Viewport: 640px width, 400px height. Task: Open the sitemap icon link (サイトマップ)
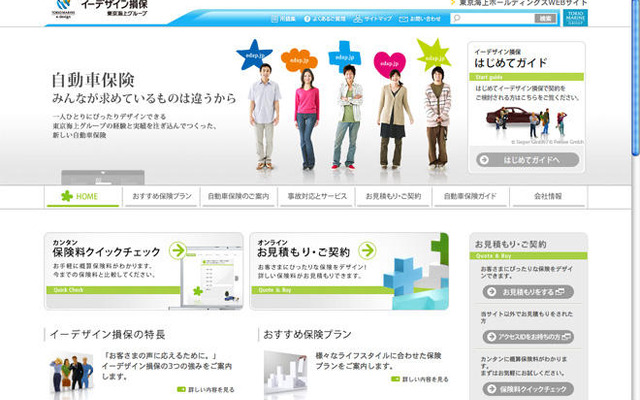coord(373,19)
